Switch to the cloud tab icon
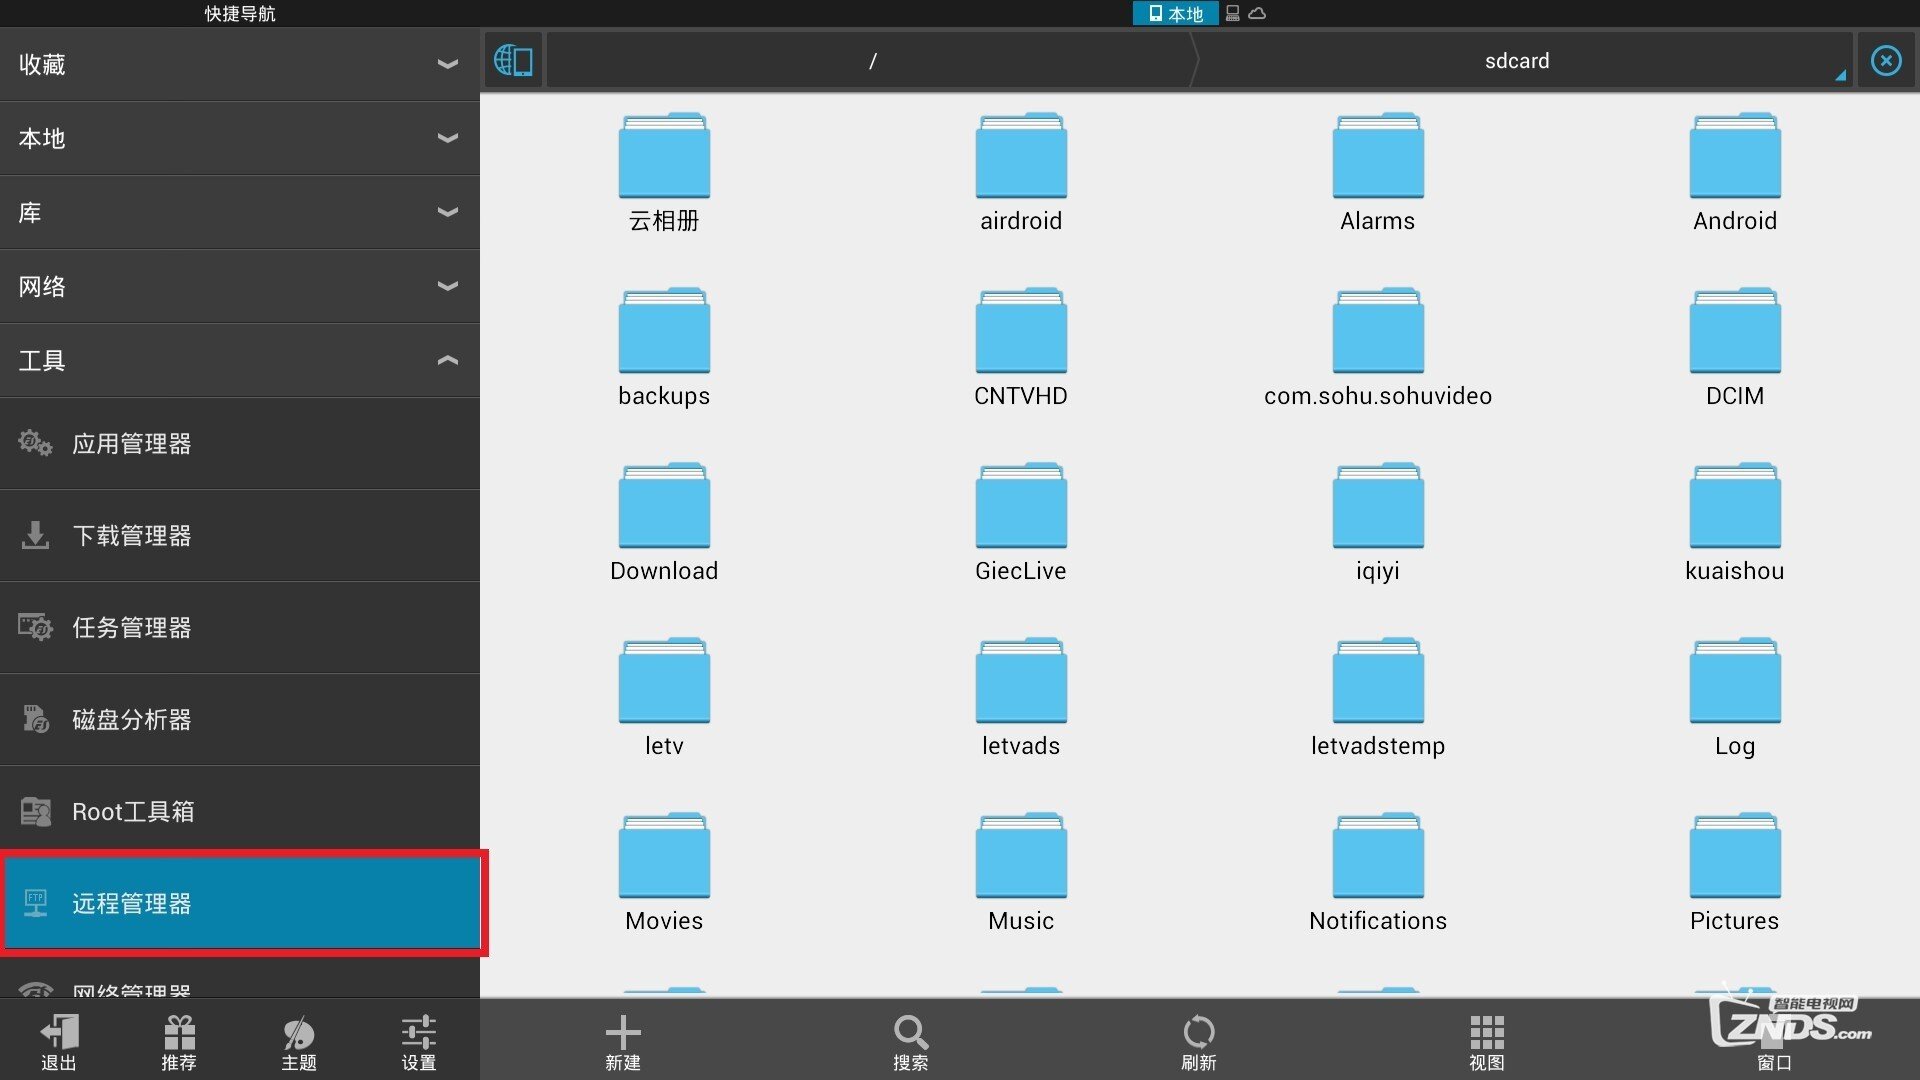The image size is (1920, 1080). point(1258,13)
